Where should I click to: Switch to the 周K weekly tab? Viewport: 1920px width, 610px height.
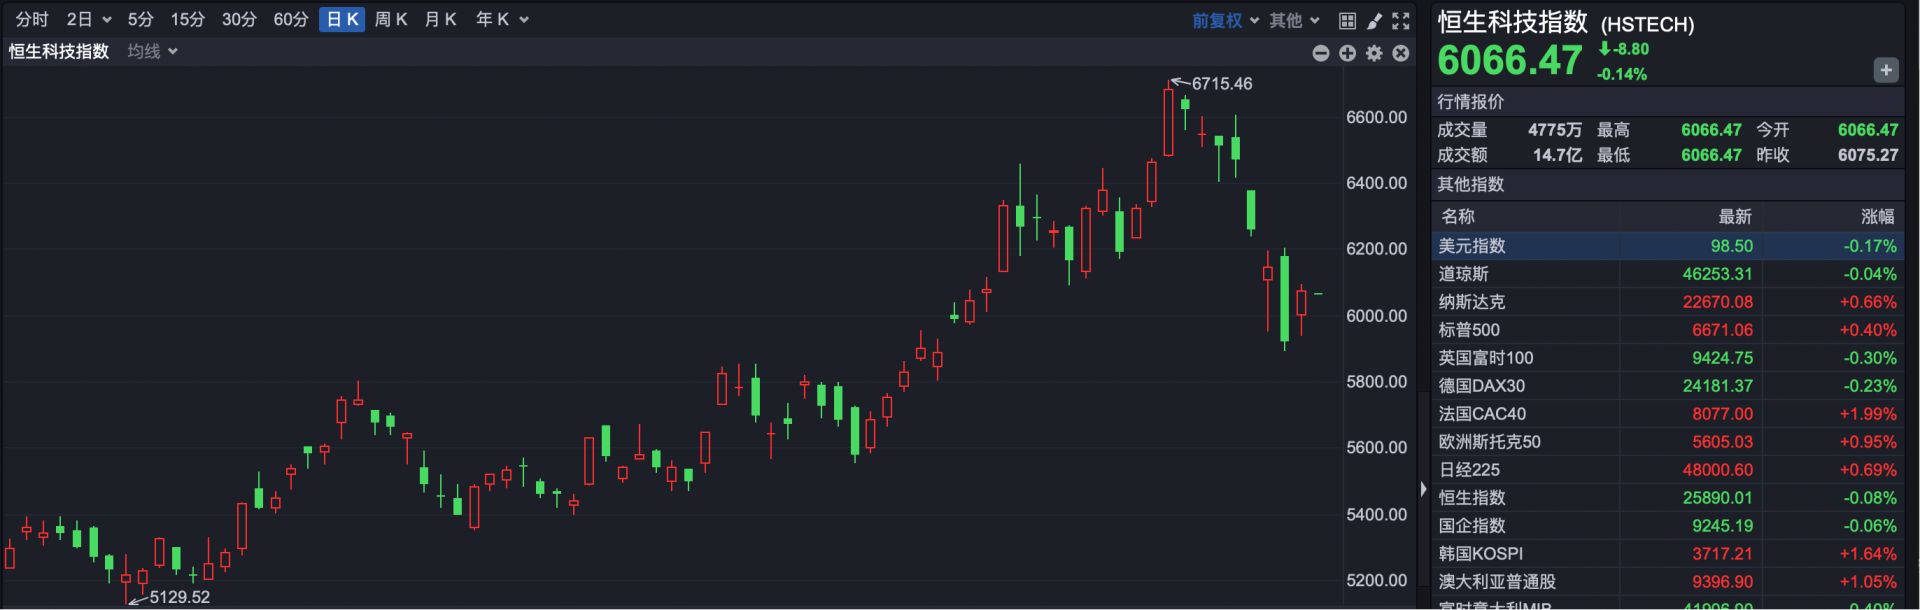point(390,20)
